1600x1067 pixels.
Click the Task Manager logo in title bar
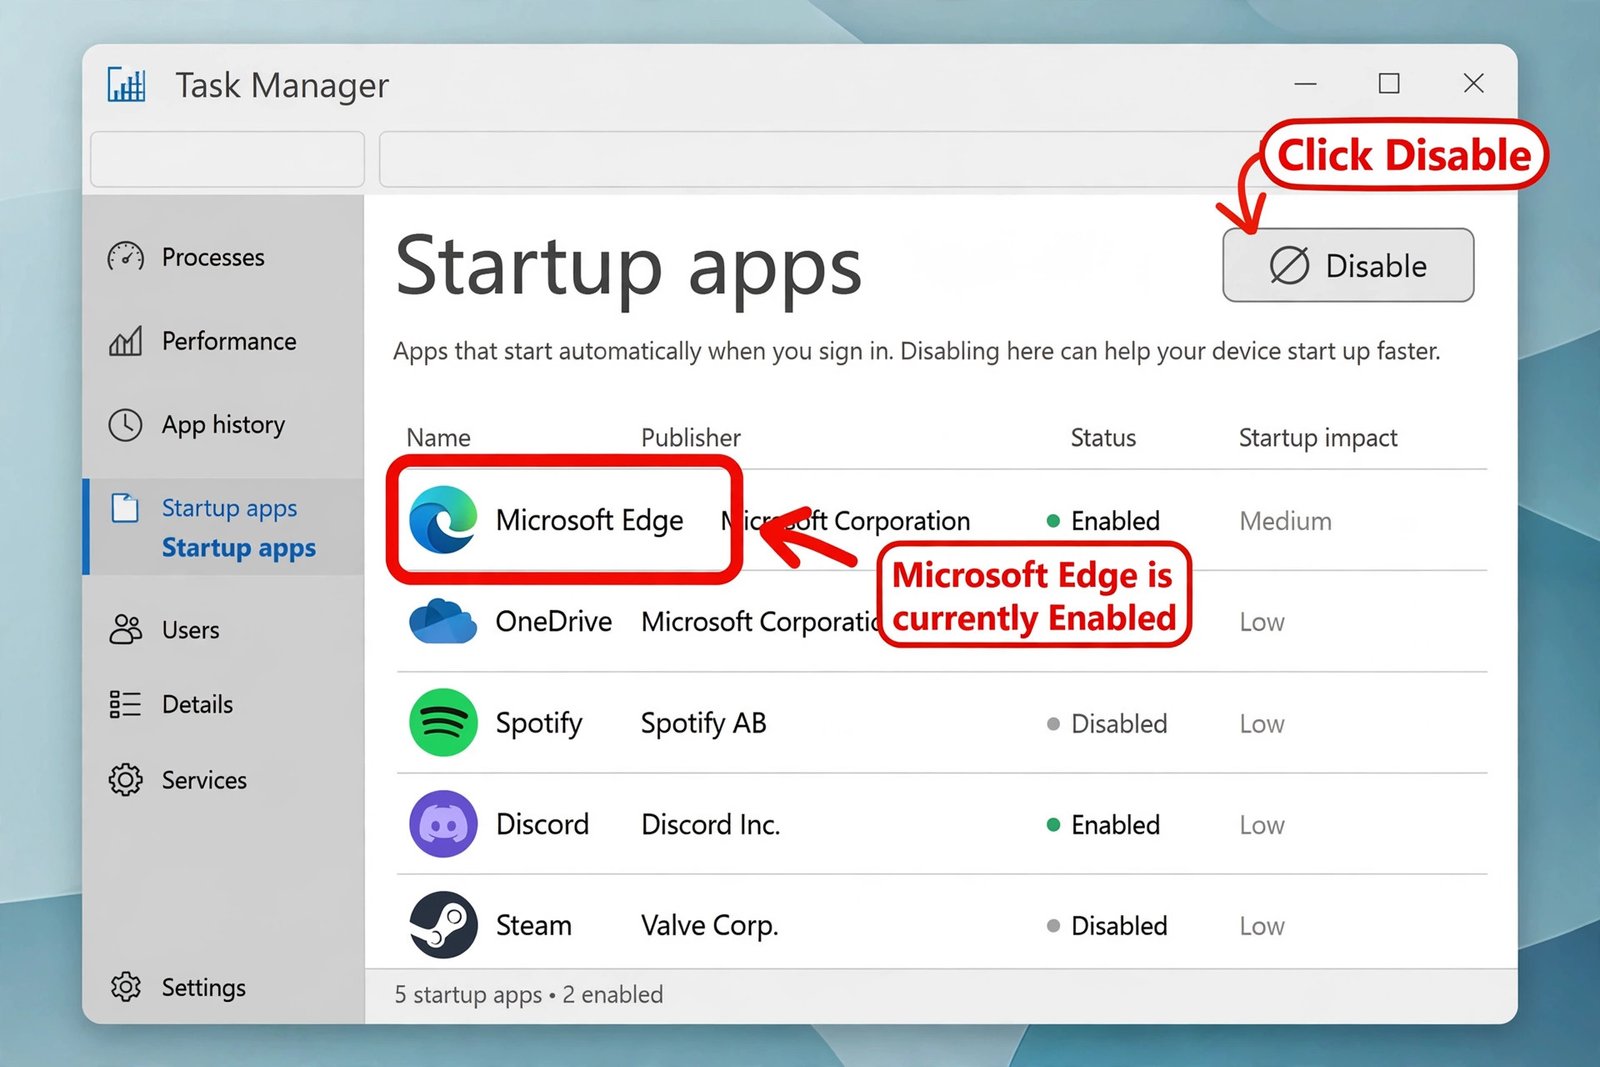tap(127, 85)
